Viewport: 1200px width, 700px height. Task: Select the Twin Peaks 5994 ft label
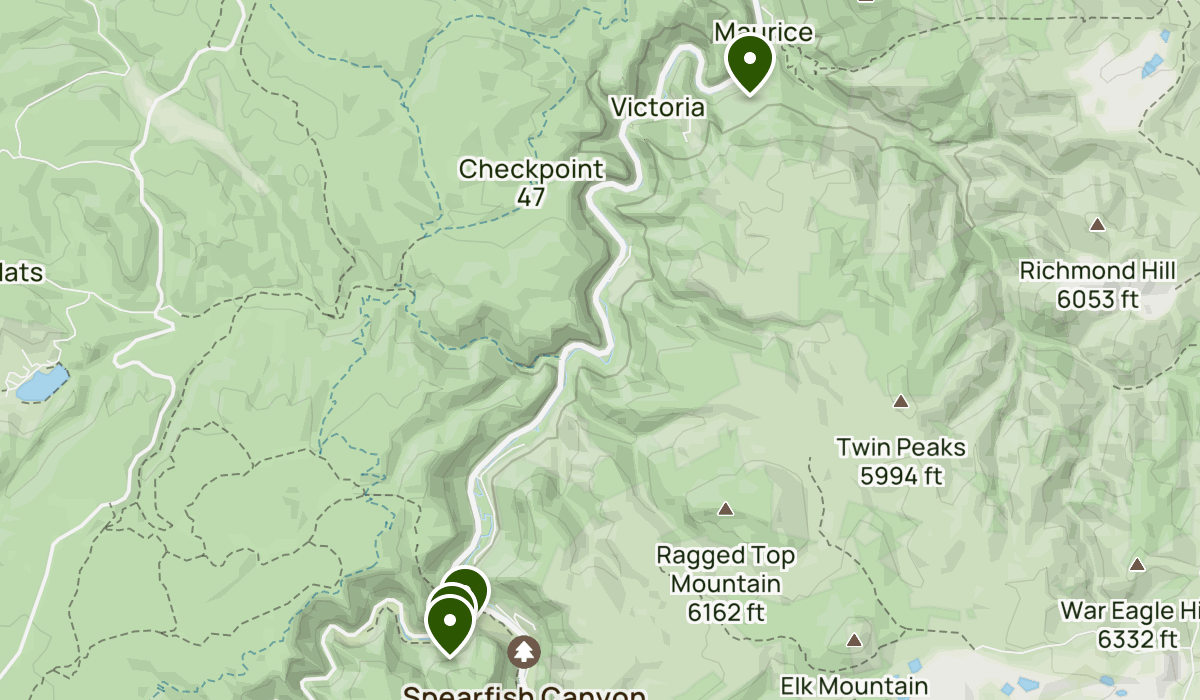(902, 461)
